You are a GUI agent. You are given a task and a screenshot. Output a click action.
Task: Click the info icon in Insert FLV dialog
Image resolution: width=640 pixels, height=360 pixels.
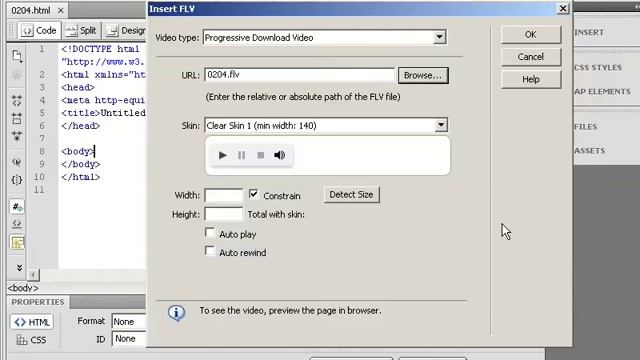(176, 313)
